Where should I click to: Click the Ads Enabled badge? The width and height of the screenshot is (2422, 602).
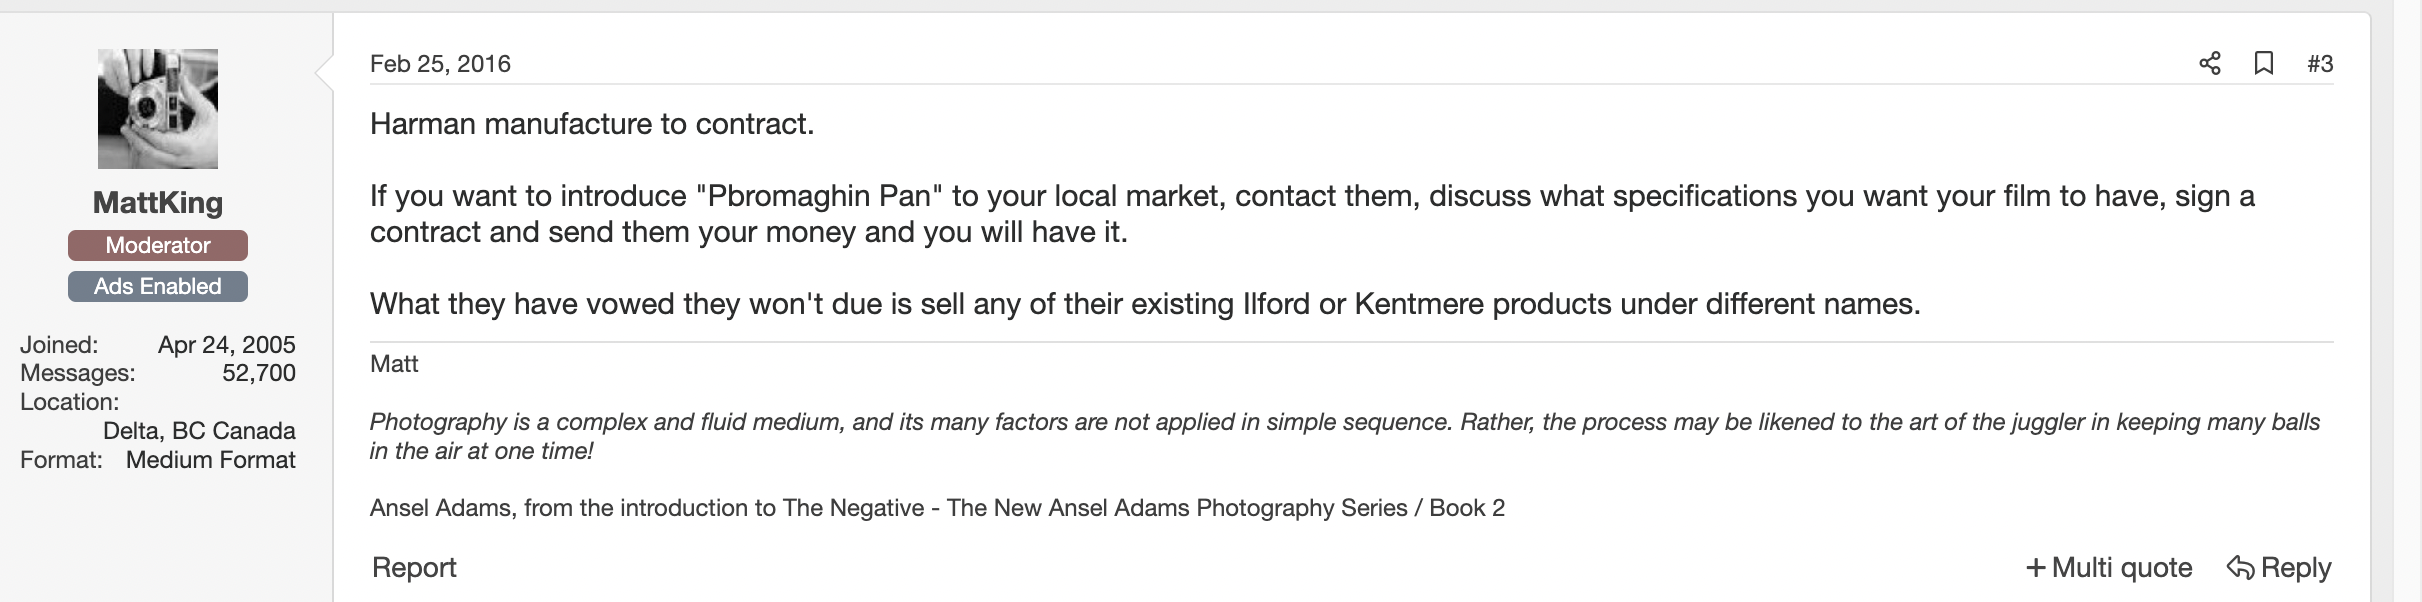coord(158,286)
